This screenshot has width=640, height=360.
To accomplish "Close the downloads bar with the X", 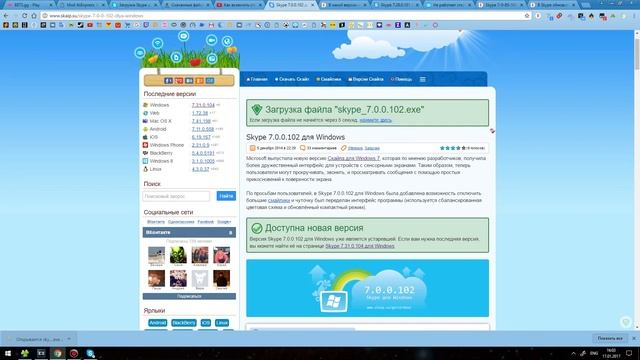I will coord(634,338).
